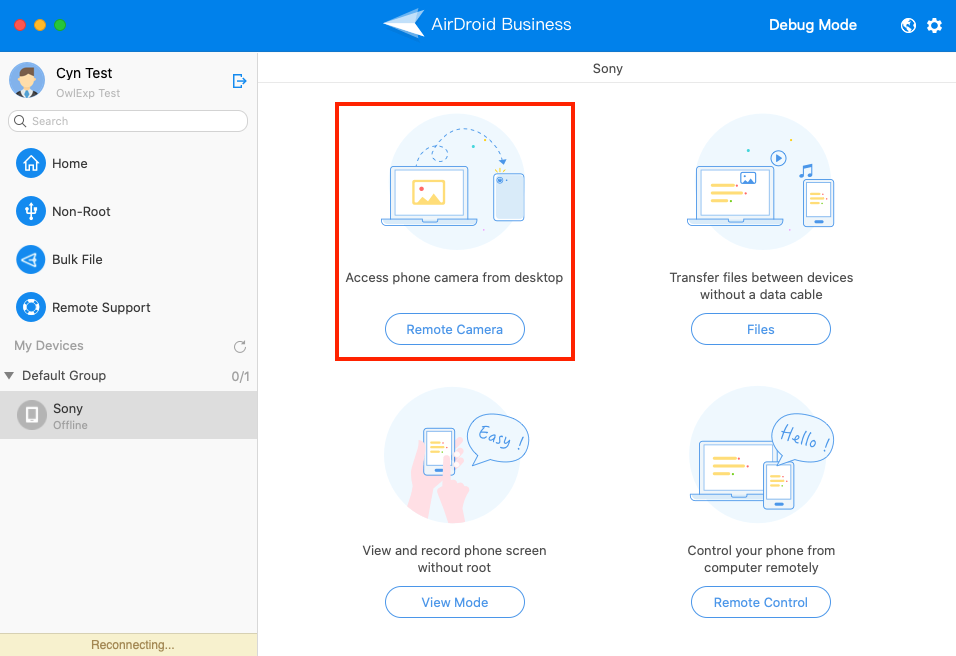This screenshot has width=956, height=656.
Task: Focus the Search input field
Action: point(128,121)
